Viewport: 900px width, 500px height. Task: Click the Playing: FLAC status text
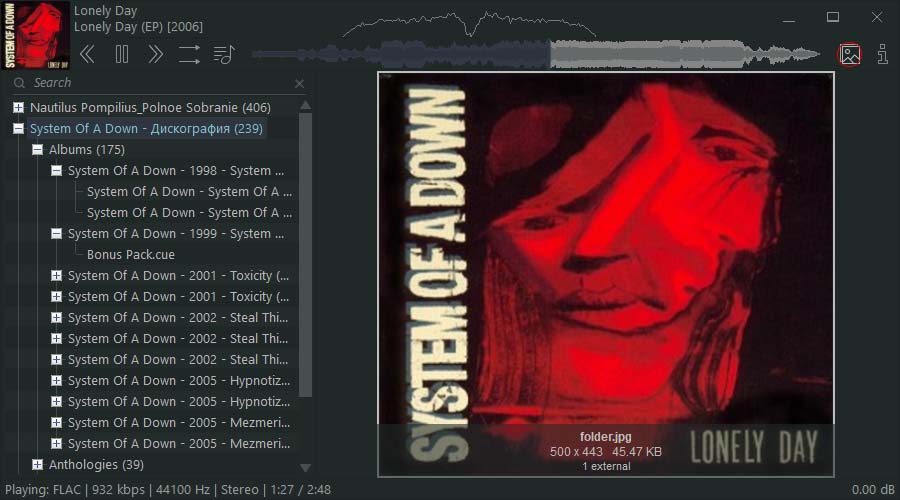click(x=43, y=490)
